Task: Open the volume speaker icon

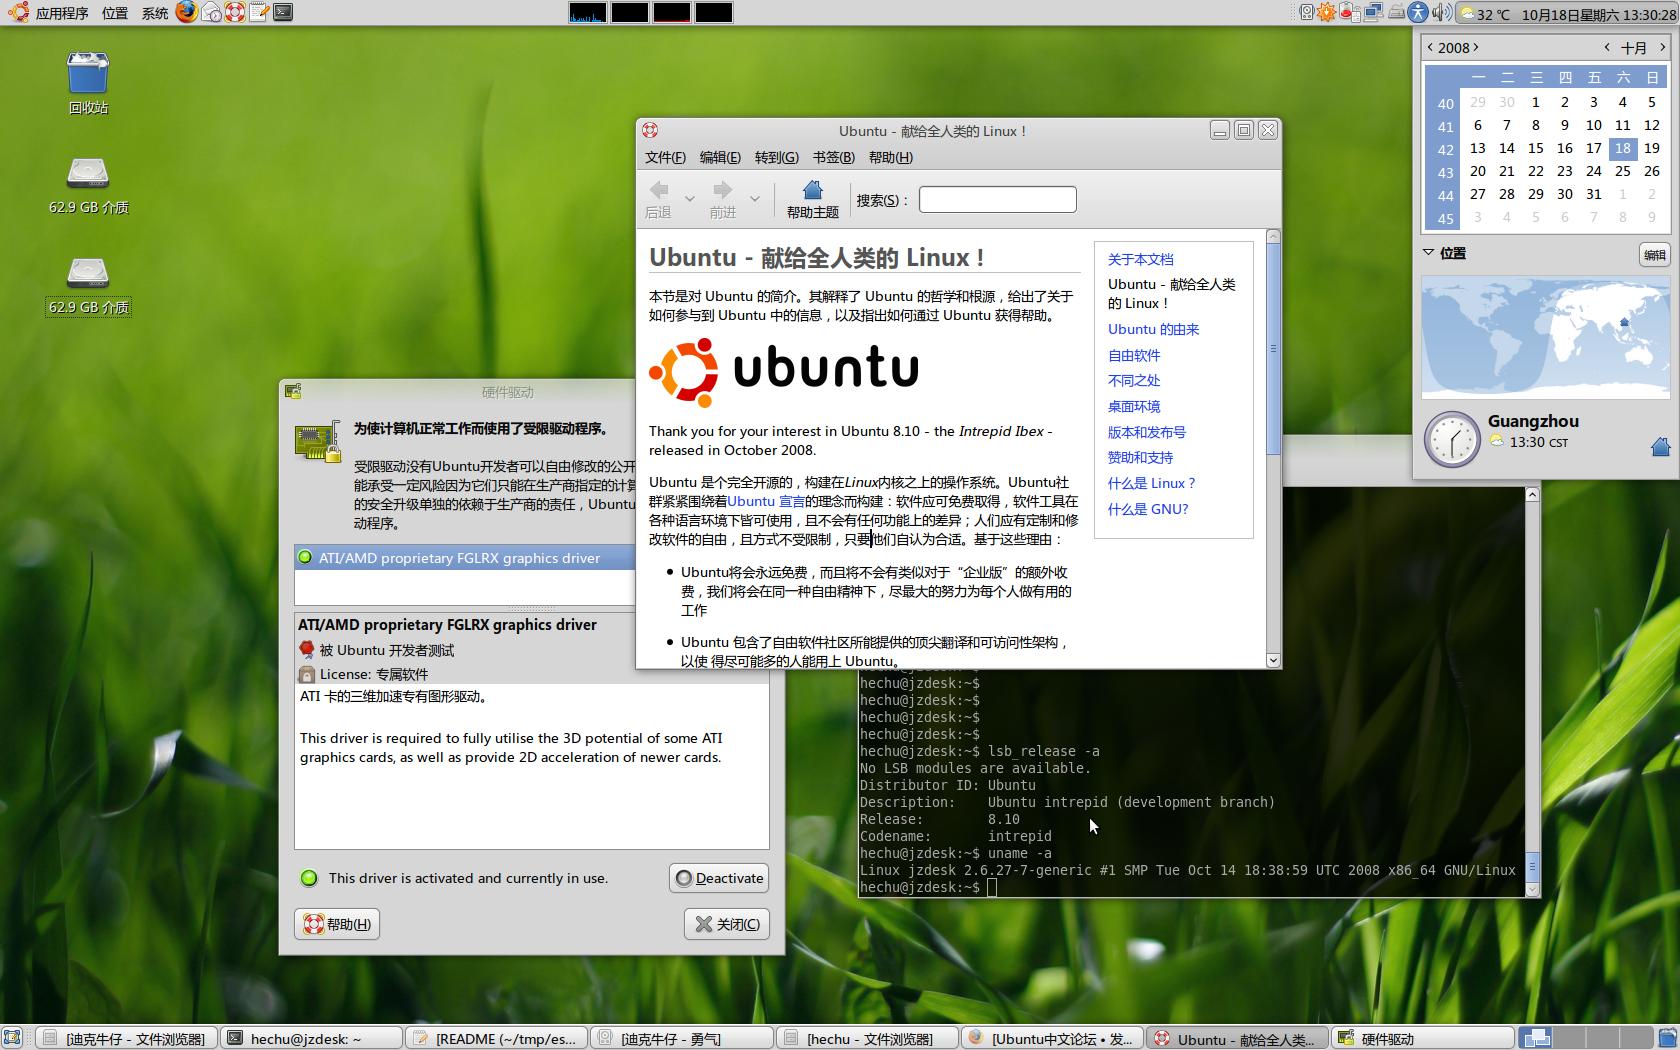Action: pyautogui.click(x=1441, y=12)
